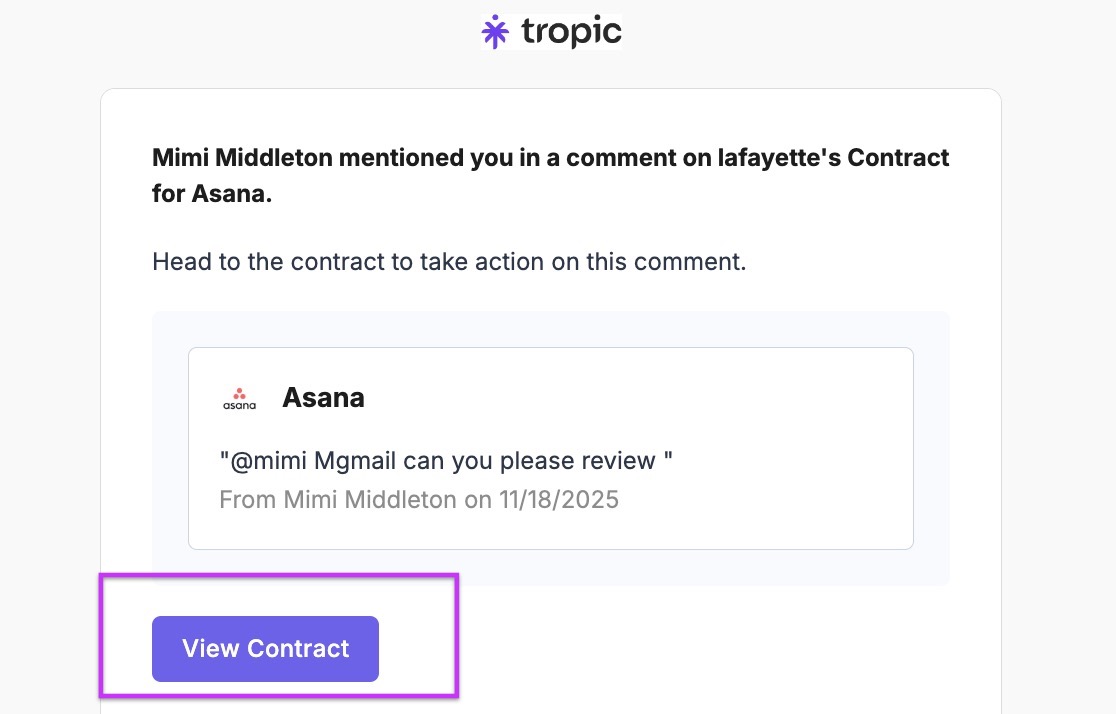The width and height of the screenshot is (1116, 714).
Task: Select the bold Asana title in the card
Action: coord(323,398)
